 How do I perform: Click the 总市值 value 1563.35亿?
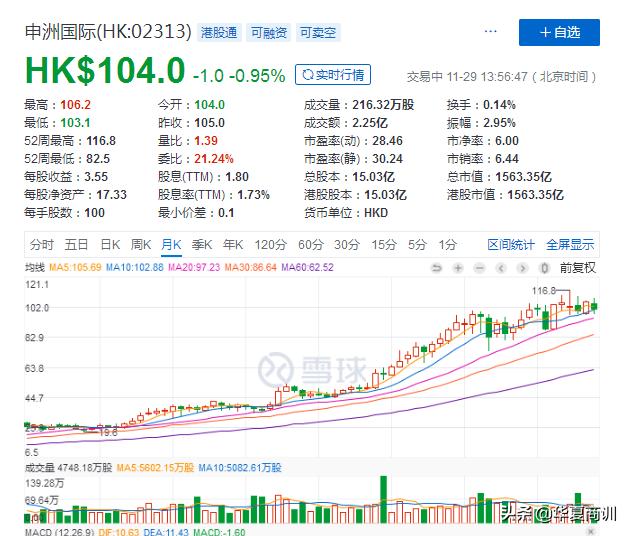tap(523, 177)
